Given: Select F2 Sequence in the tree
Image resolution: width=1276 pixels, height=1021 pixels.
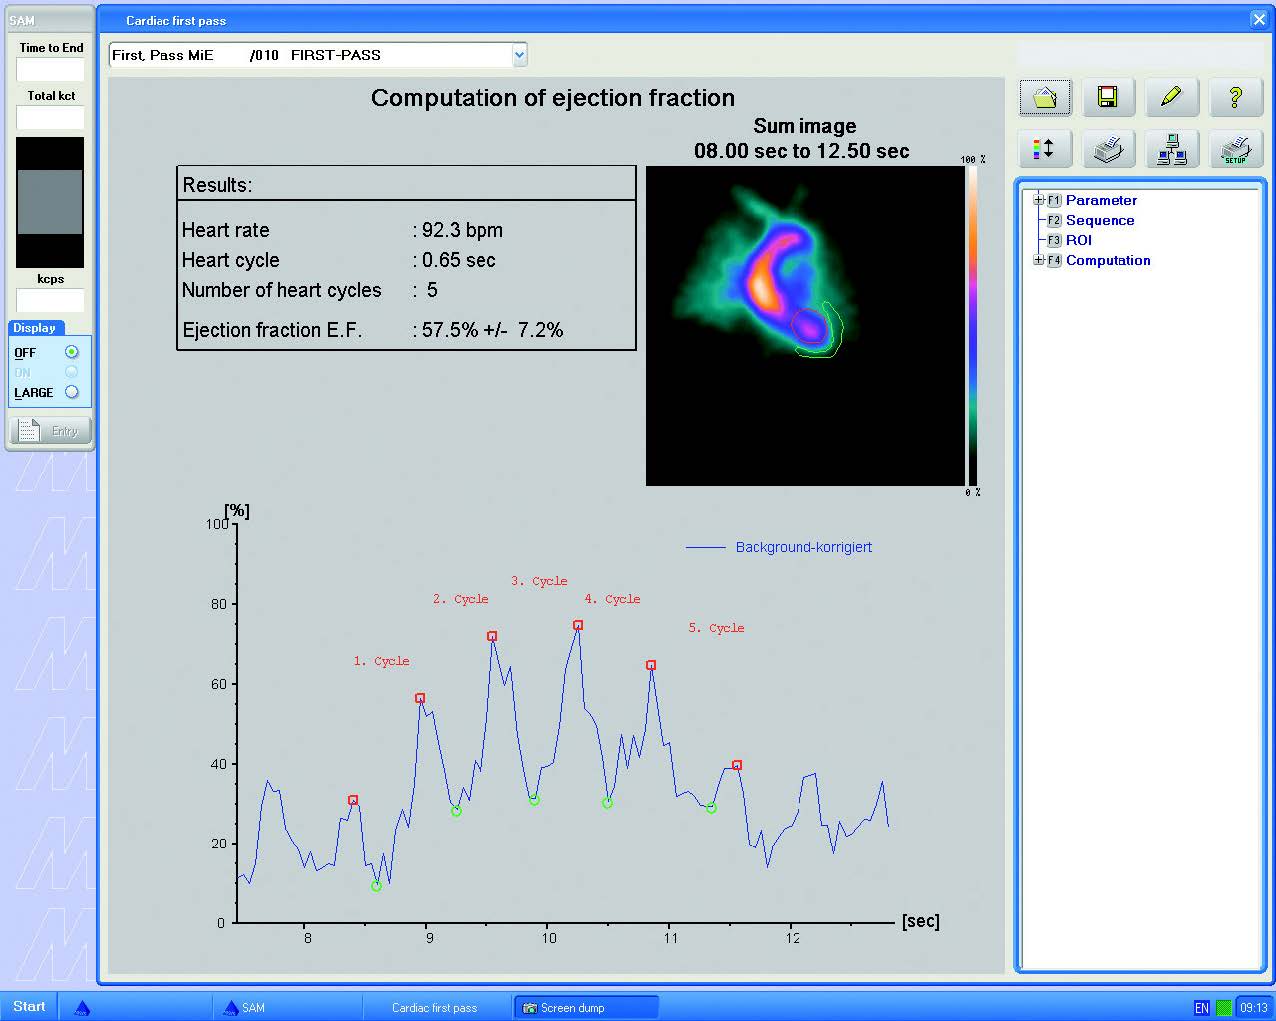Looking at the screenshot, I should (x=1099, y=220).
